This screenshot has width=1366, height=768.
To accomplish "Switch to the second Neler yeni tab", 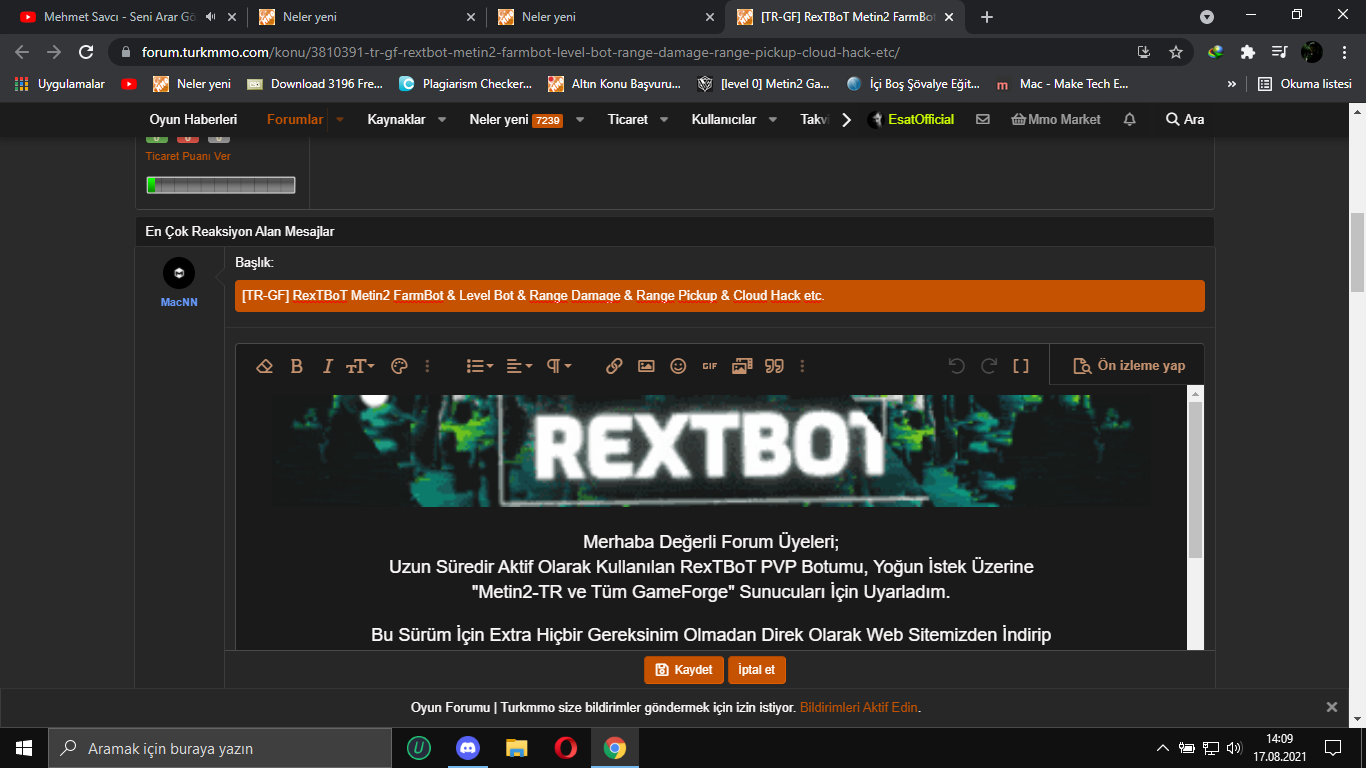I will (606, 17).
